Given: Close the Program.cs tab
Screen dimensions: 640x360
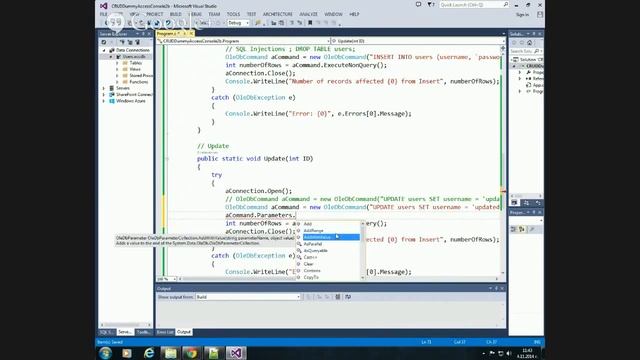Looking at the screenshot, I should (191, 33).
